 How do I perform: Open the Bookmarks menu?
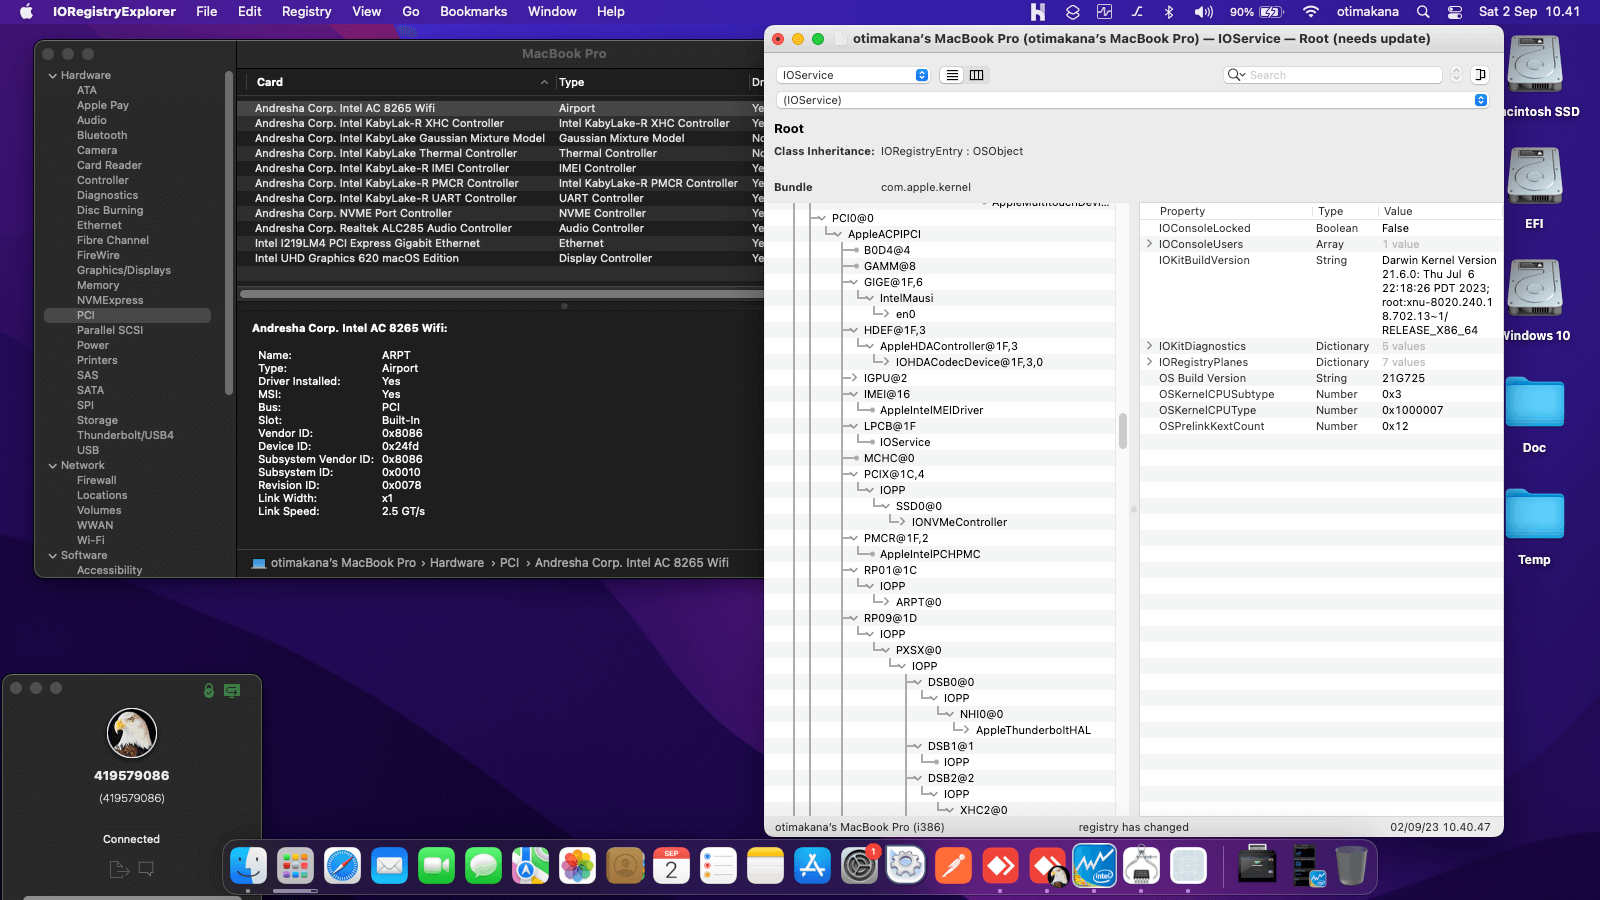click(474, 12)
